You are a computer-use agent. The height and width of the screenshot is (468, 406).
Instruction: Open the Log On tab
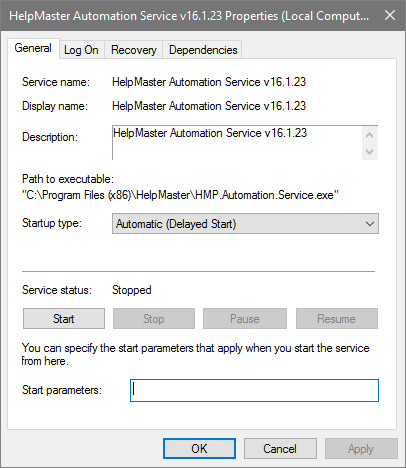point(81,50)
